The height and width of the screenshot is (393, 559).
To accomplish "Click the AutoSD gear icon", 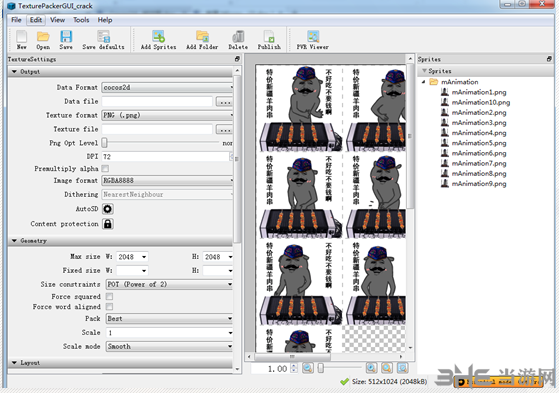I will (x=108, y=209).
